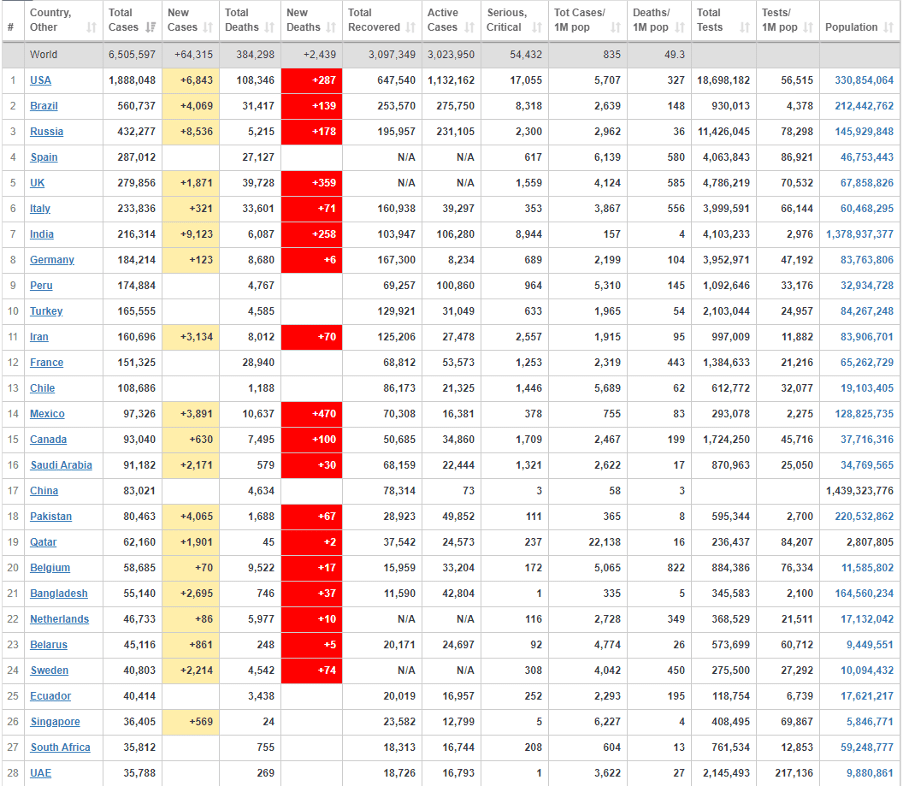
Task: Sort the table by Country, Other column icon
Action: [x=91, y=27]
